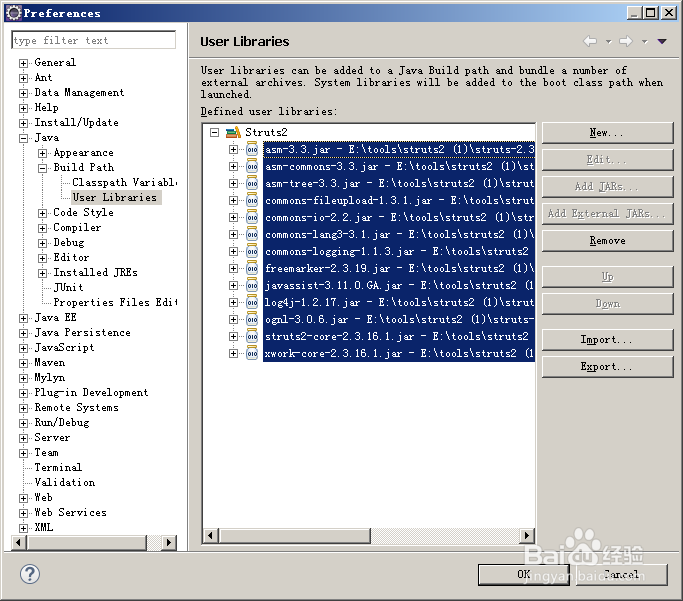
Task: Open the back history dropdown arrow
Action: click(608, 42)
